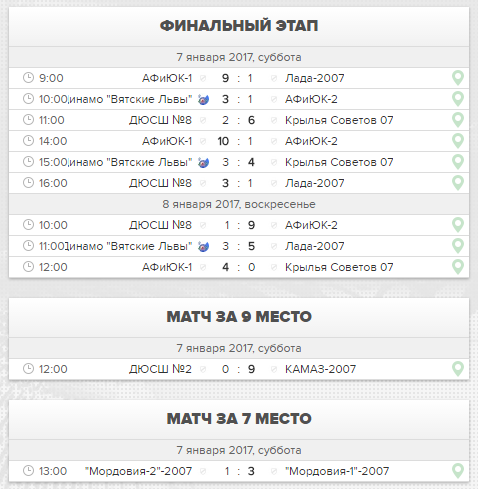The image size is (478, 489).
Task: Open КАМАЗ-2007 team link
Action: [x=320, y=369]
